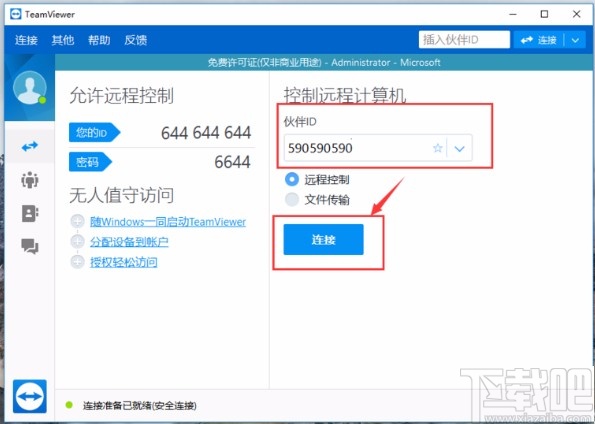Open the Meeting sidebar icon
This screenshot has height=424, width=595.
[30, 180]
